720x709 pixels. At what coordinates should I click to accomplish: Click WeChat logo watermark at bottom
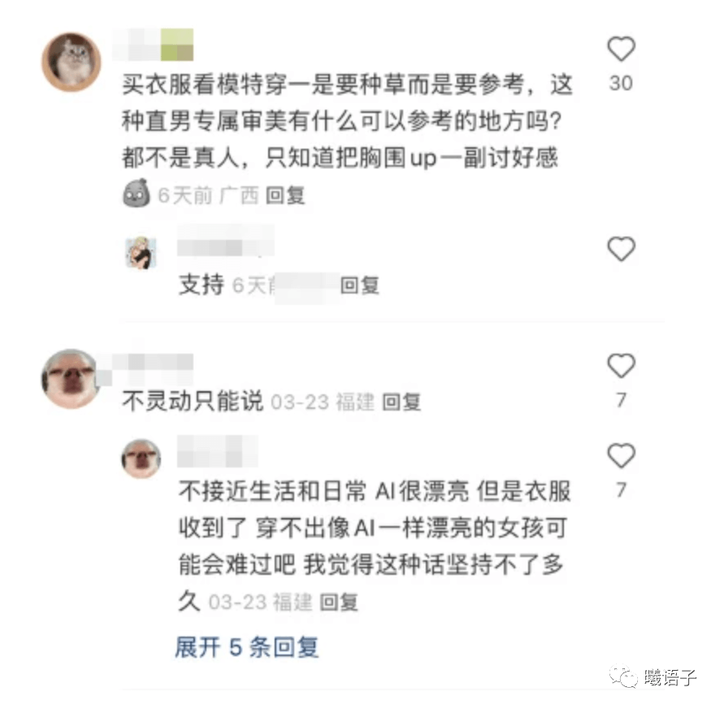pos(623,677)
